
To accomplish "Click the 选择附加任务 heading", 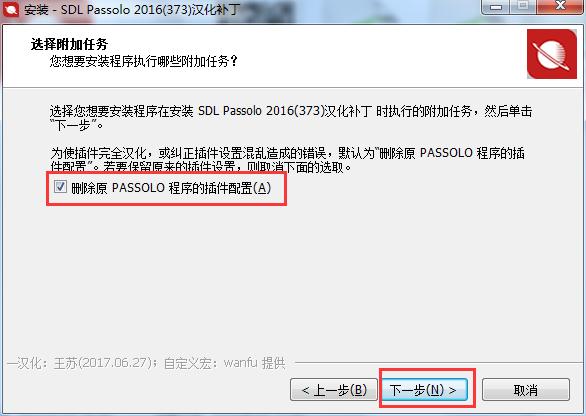I will pos(70,44).
